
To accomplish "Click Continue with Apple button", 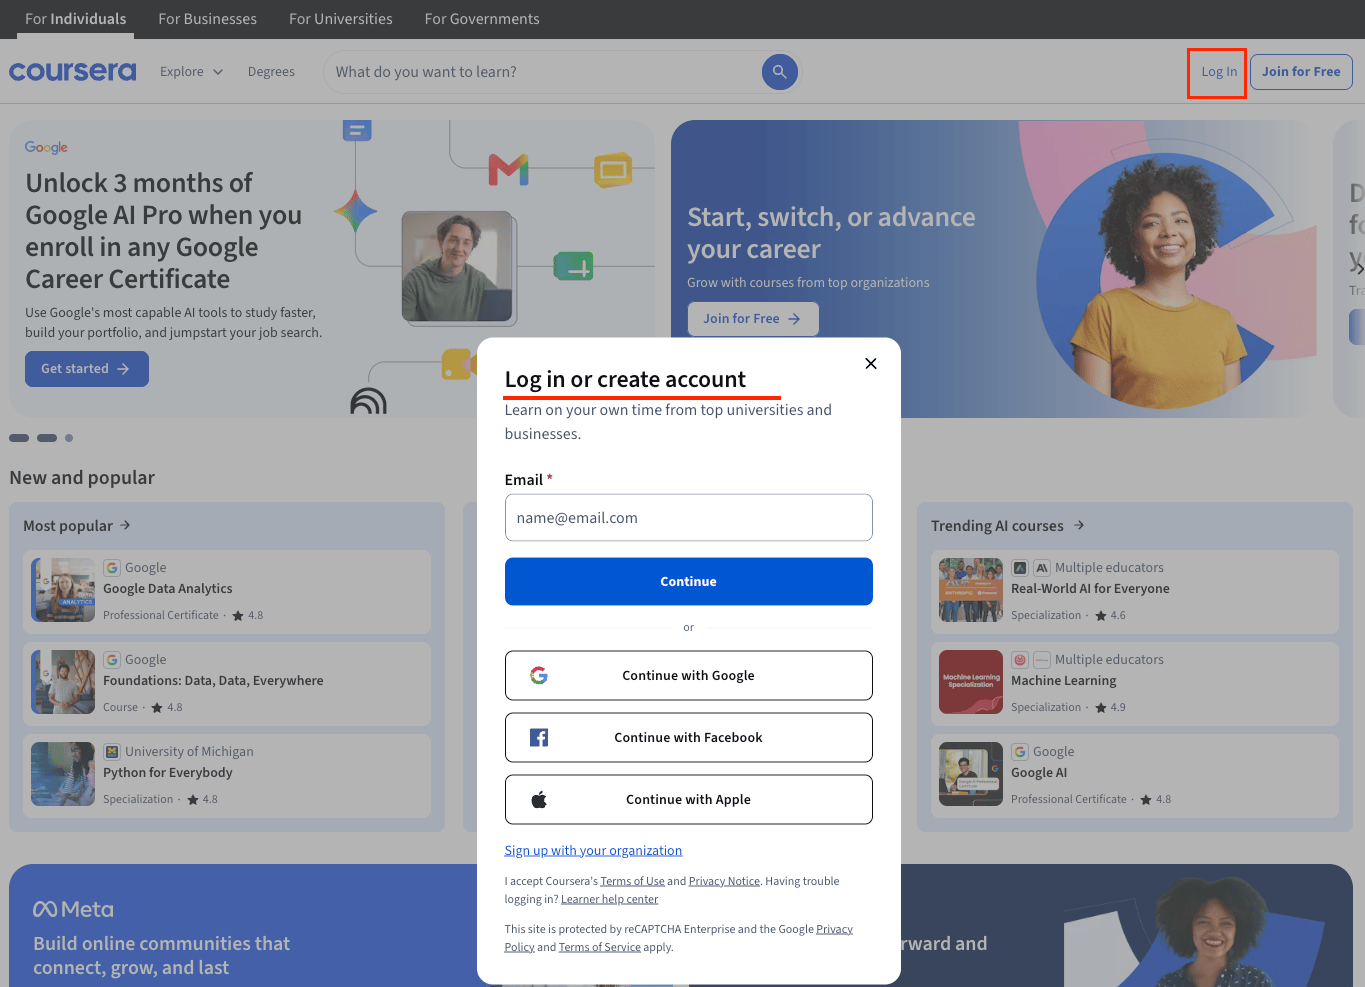I will [689, 800].
